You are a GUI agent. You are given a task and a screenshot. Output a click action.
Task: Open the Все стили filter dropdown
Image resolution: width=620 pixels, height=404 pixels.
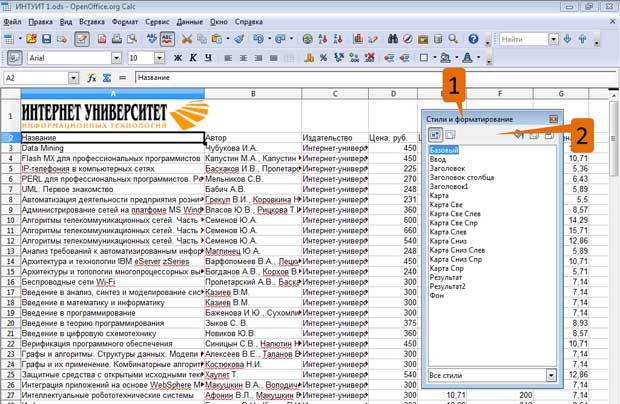tap(551, 375)
